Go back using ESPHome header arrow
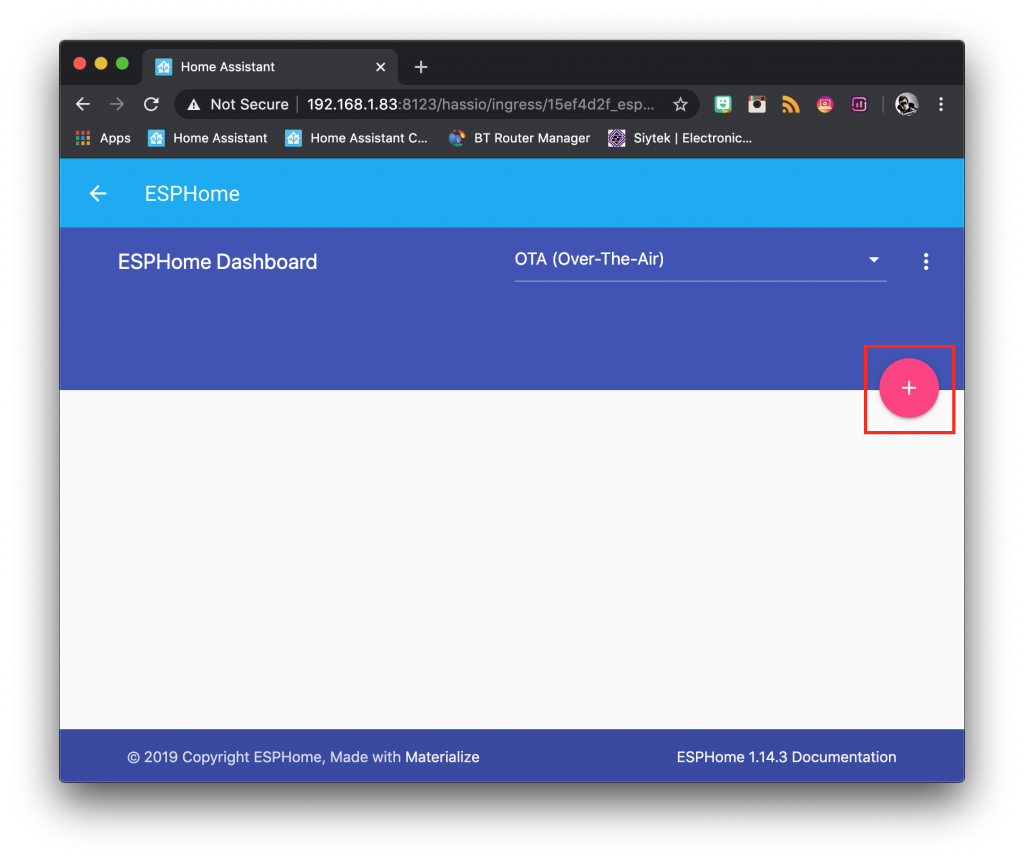 point(98,193)
